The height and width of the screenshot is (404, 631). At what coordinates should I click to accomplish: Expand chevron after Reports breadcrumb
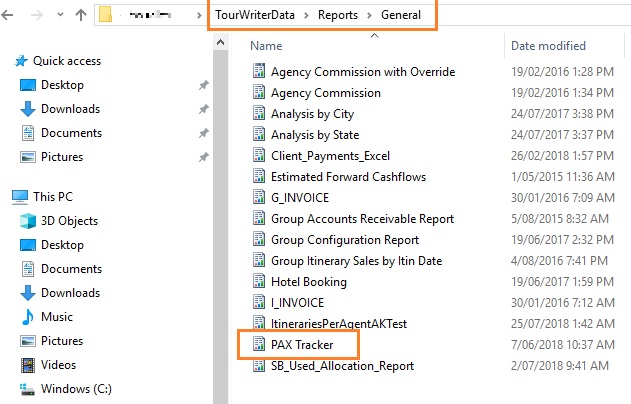pyautogui.click(x=369, y=15)
